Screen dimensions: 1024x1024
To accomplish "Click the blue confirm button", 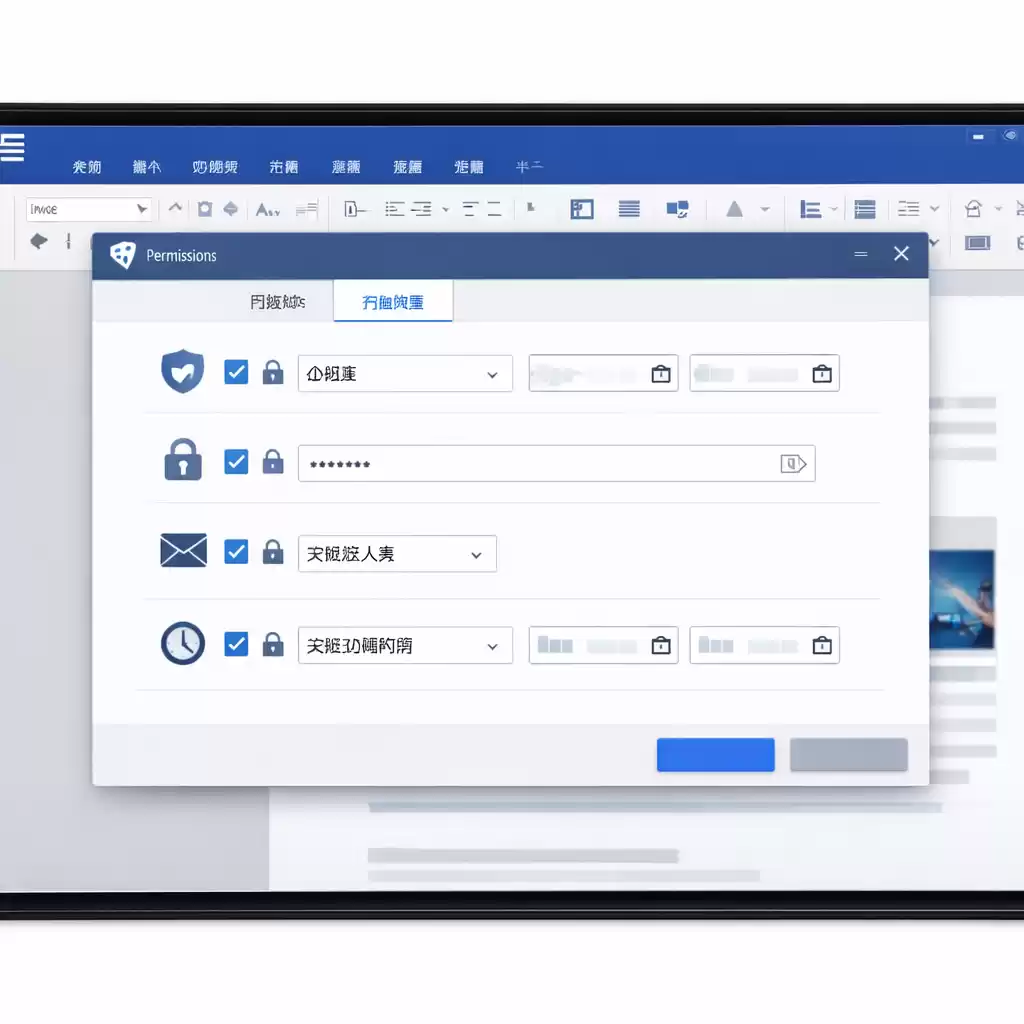I will pyautogui.click(x=715, y=754).
